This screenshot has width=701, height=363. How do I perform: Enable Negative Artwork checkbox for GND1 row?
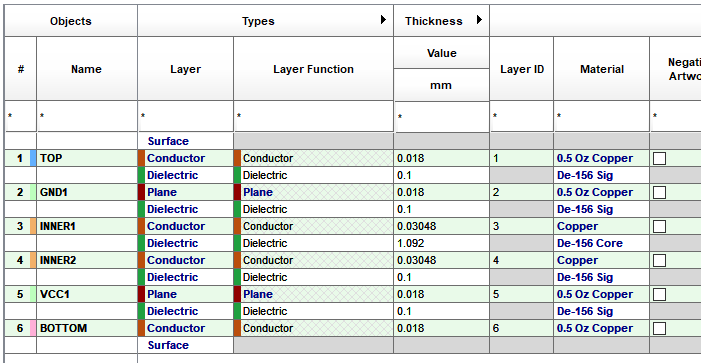pos(659,192)
